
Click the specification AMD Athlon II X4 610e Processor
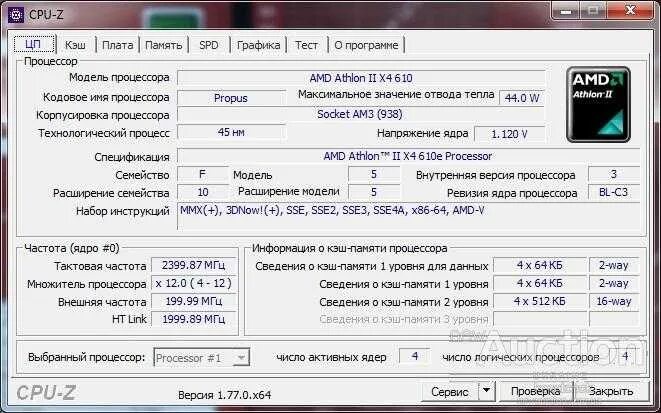pos(408,156)
